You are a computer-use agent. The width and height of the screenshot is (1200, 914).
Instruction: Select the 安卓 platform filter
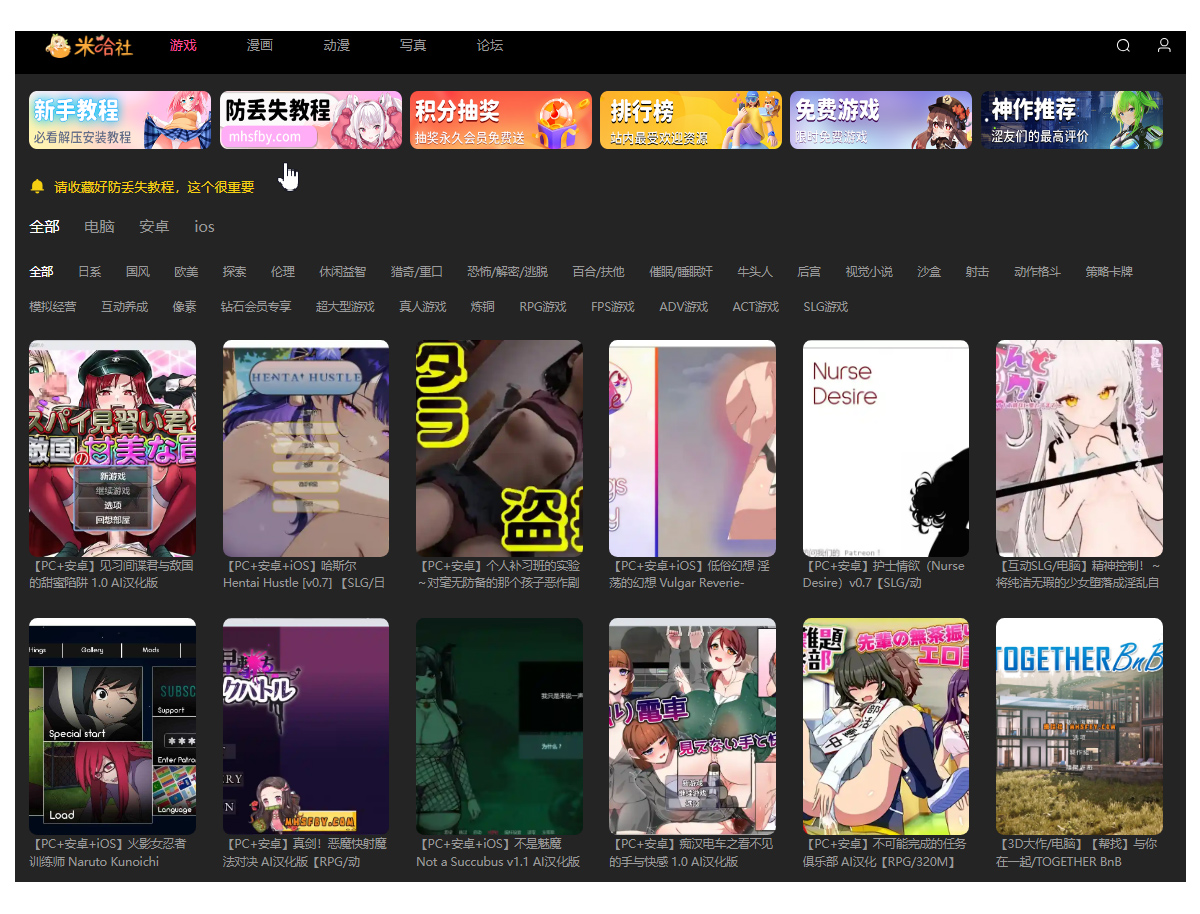(x=153, y=227)
